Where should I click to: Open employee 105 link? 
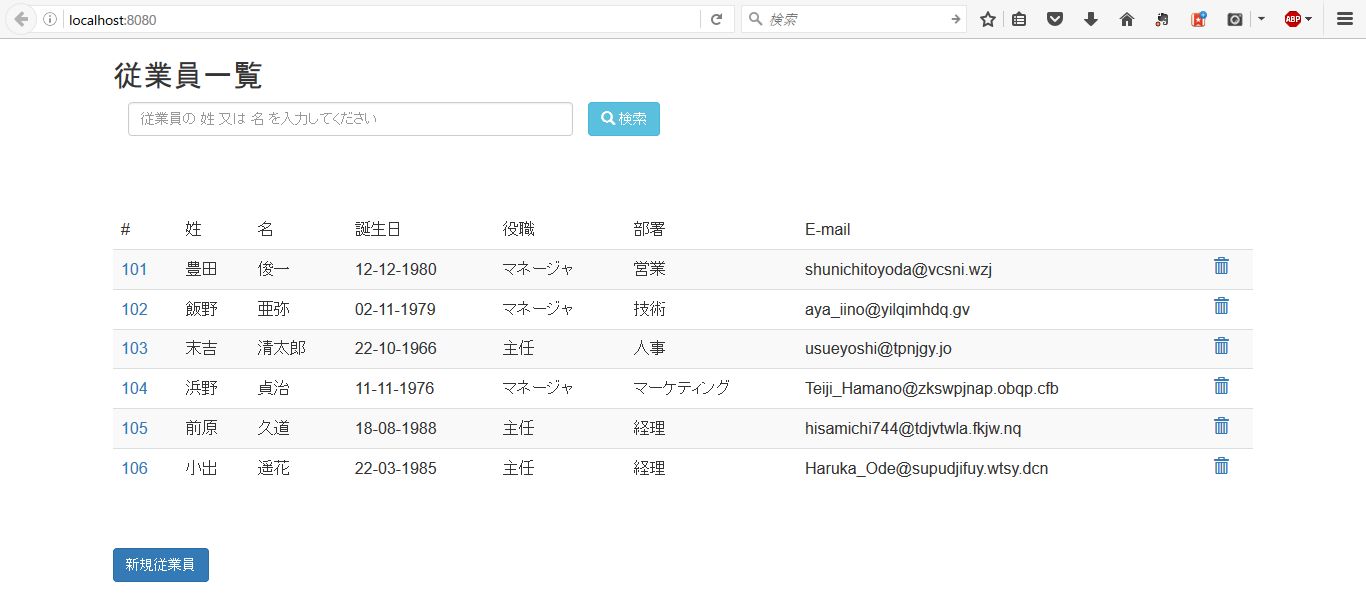[x=134, y=428]
